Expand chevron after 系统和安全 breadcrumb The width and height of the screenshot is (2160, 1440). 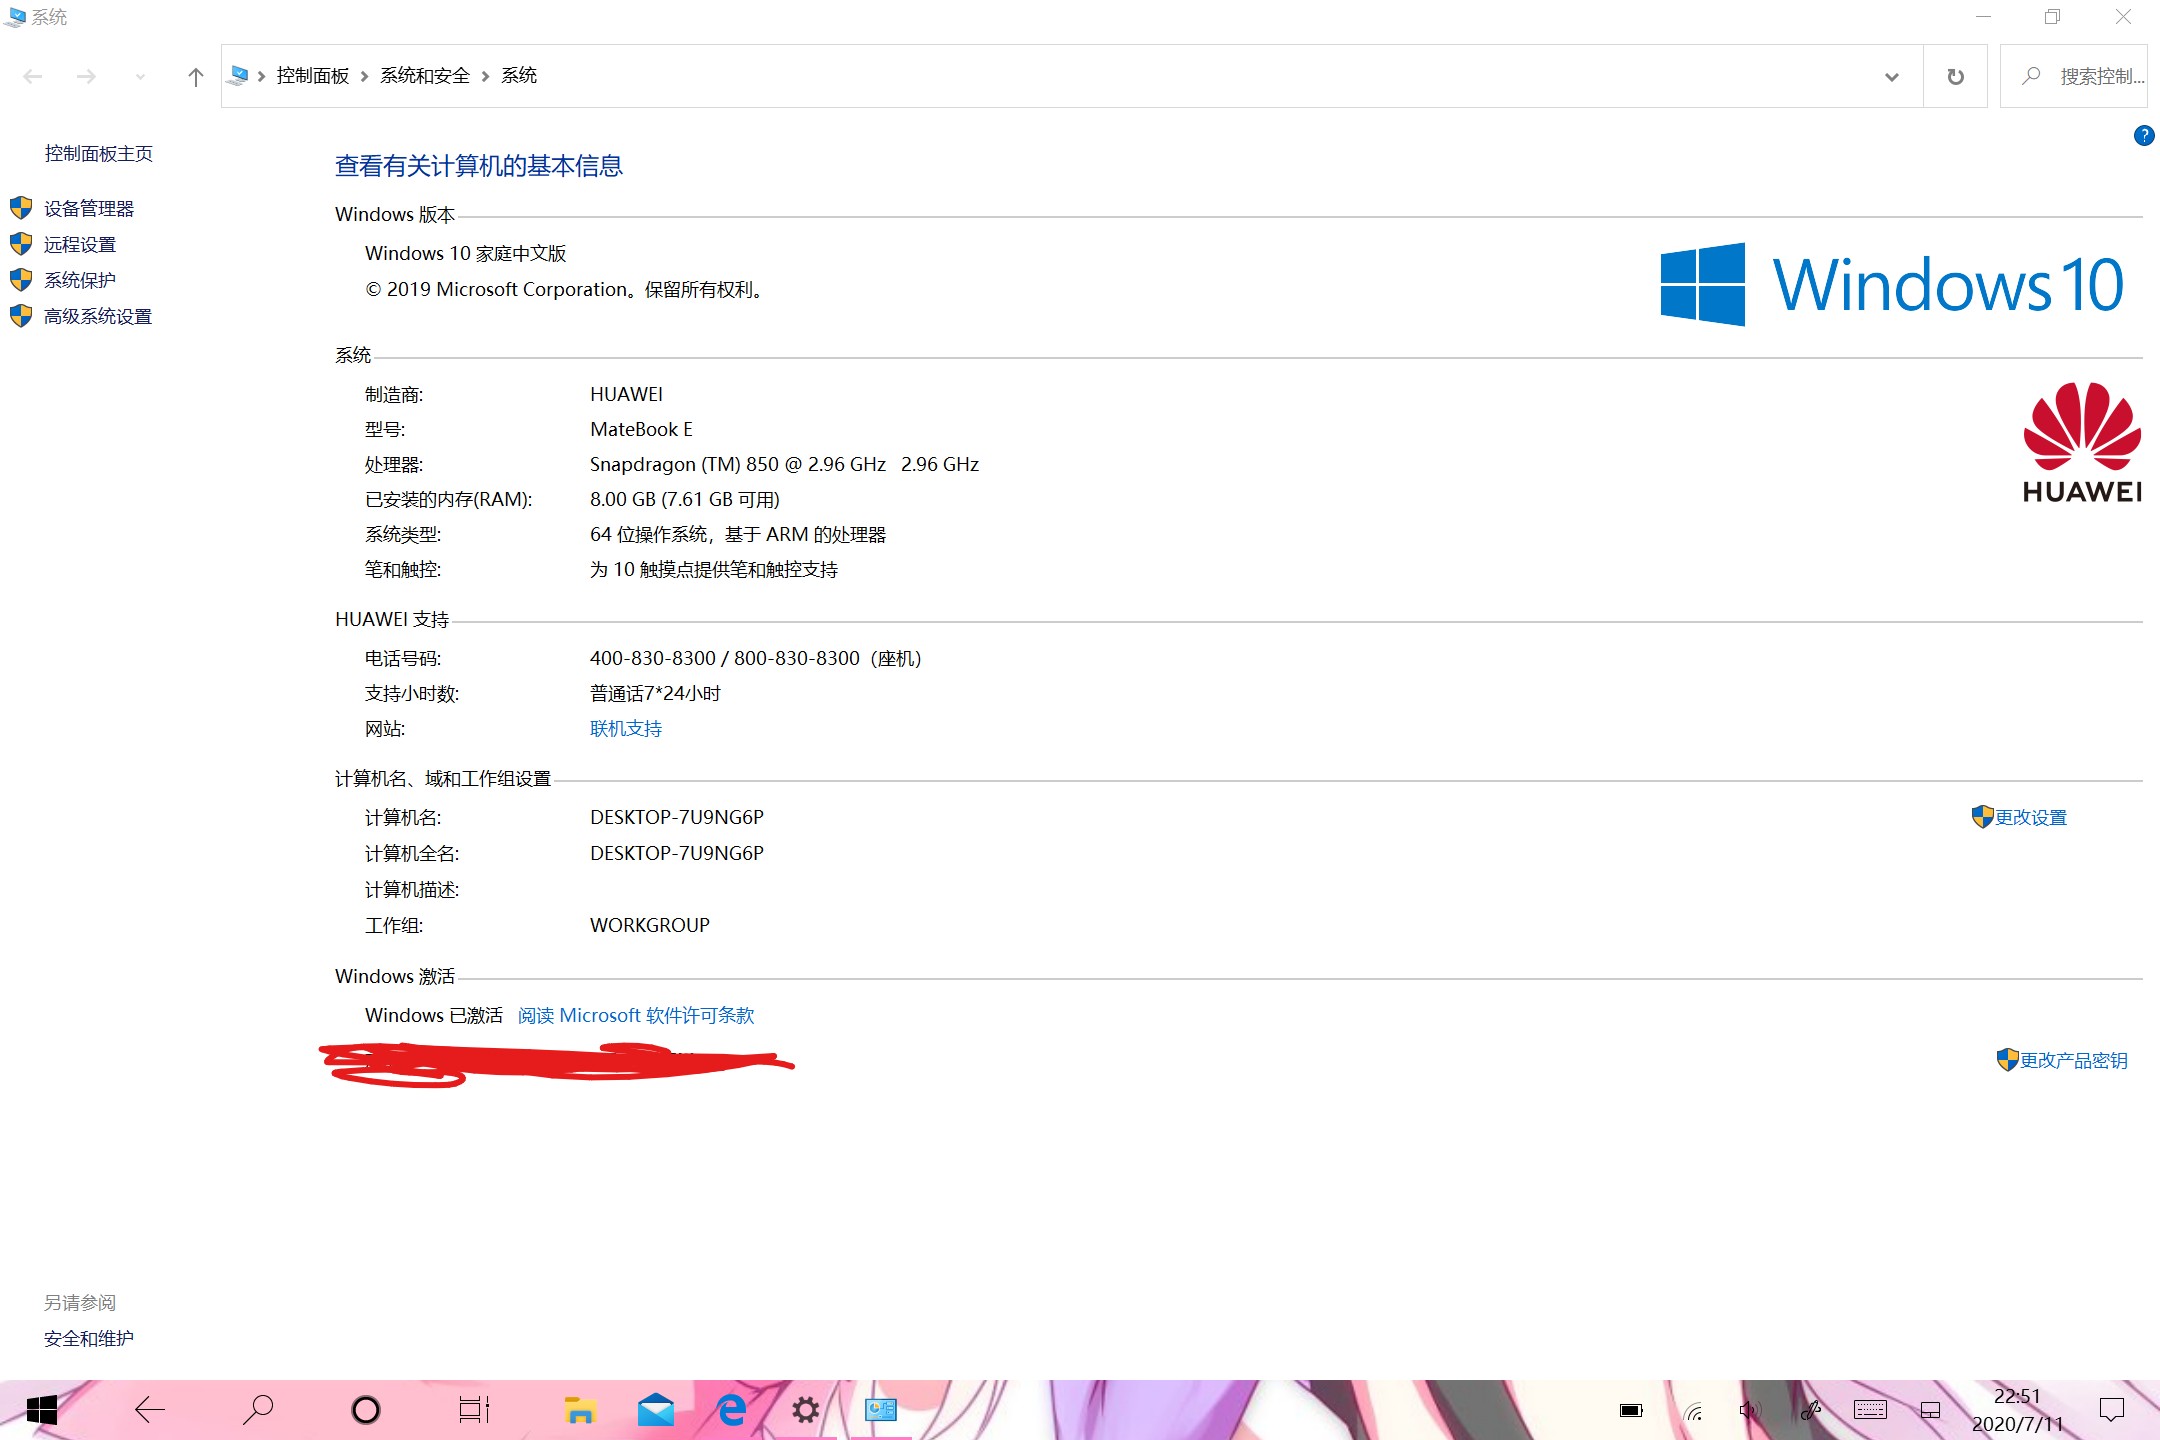click(485, 77)
